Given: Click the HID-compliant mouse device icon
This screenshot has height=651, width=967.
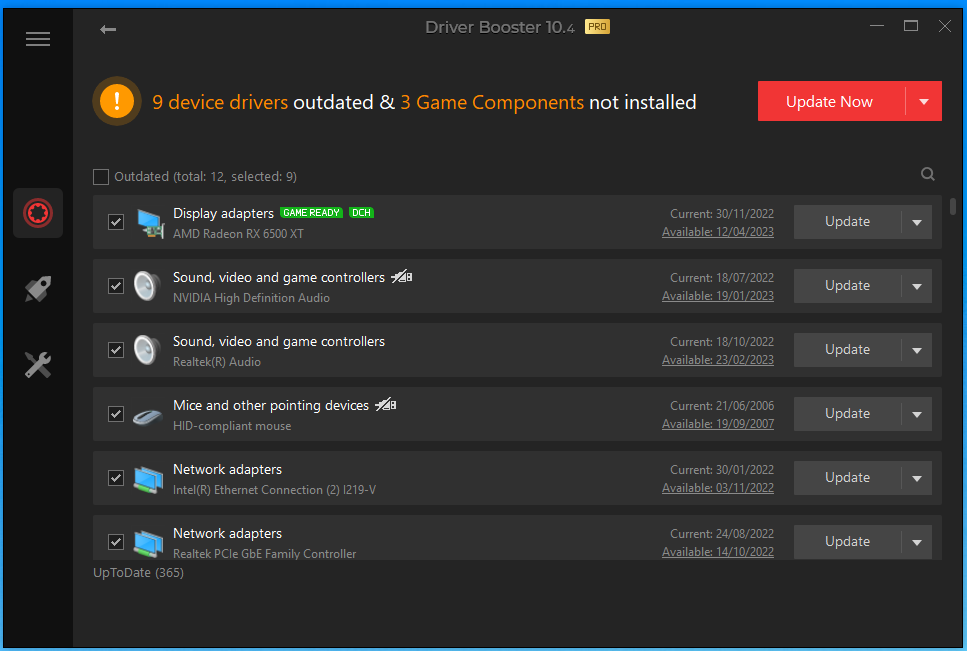Looking at the screenshot, I should [149, 414].
